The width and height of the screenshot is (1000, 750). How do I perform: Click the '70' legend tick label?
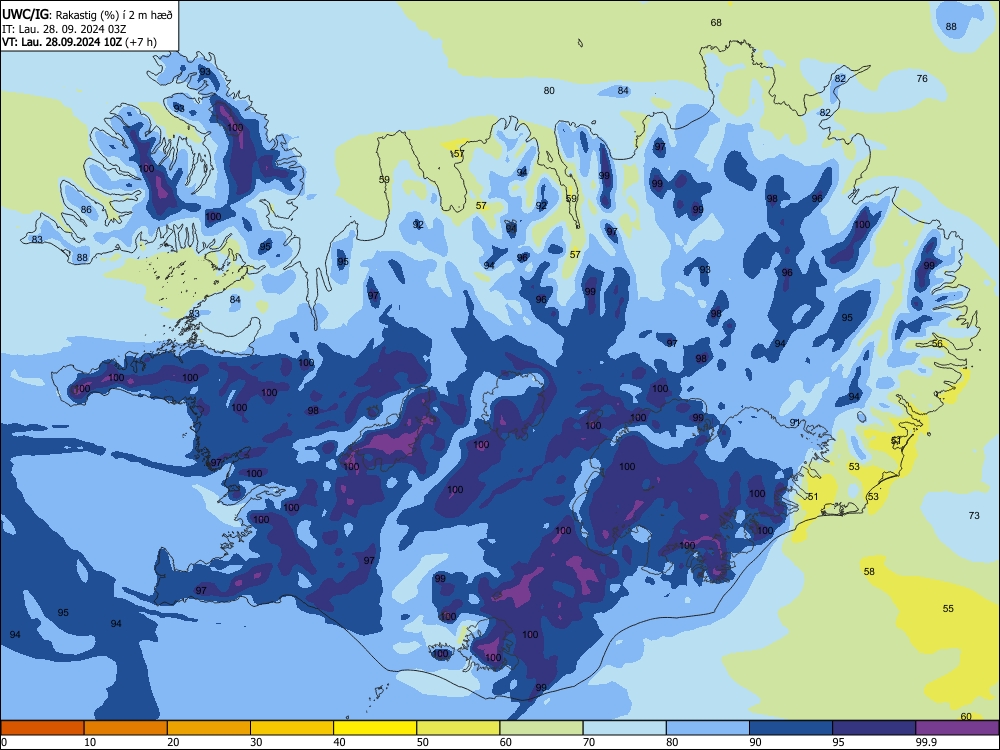click(x=589, y=742)
